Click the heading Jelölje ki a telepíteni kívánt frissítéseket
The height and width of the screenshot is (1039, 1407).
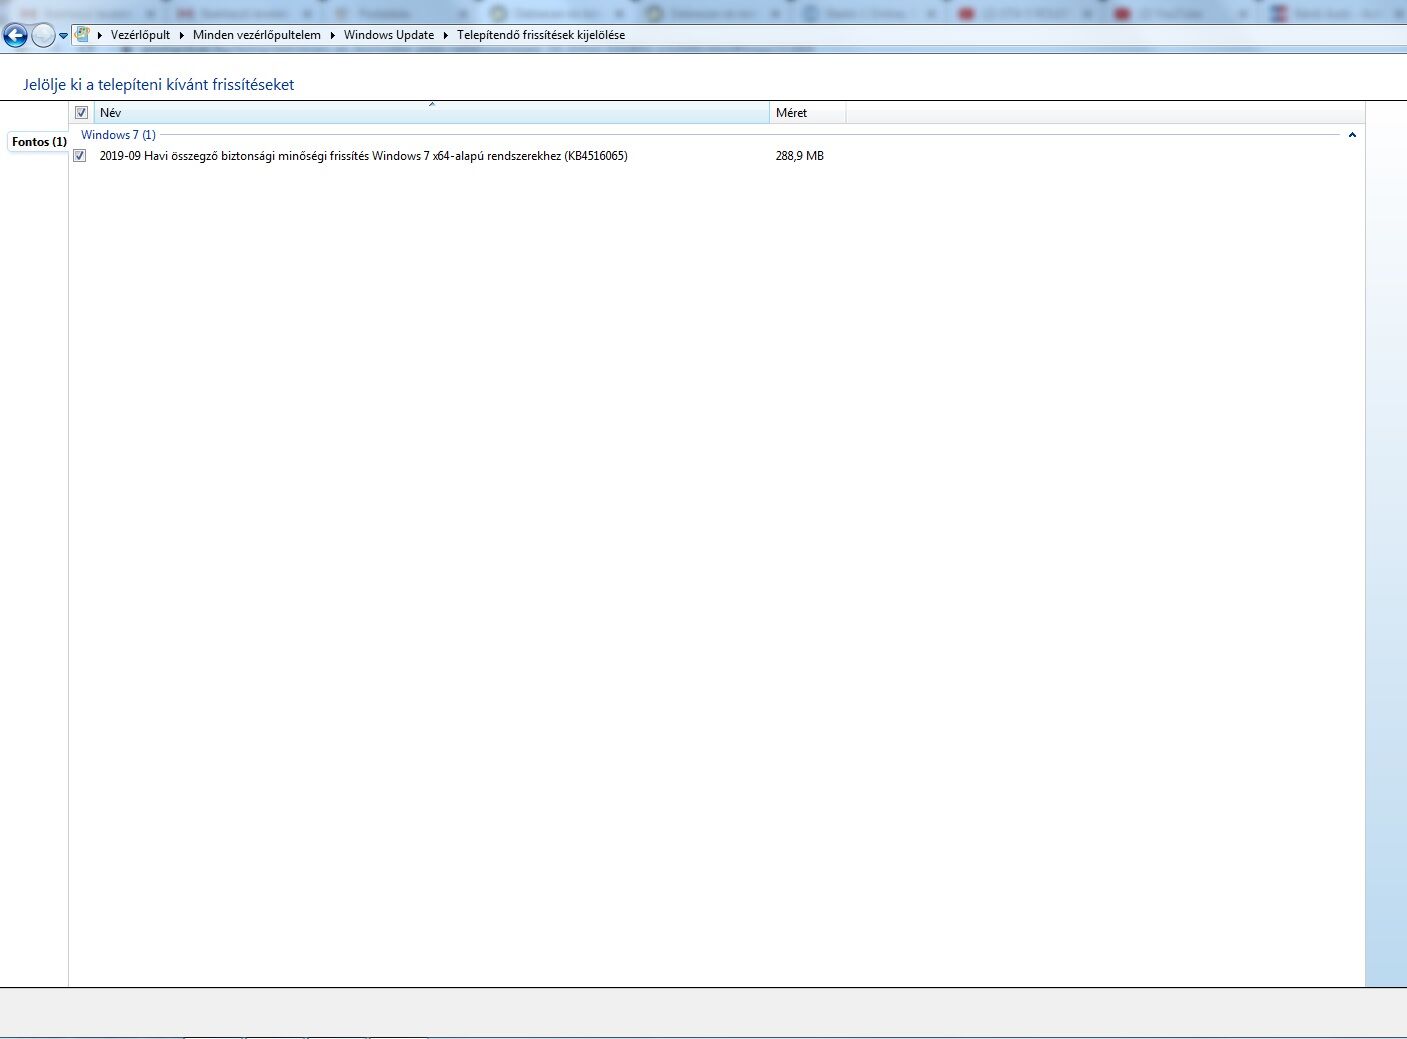tap(159, 85)
